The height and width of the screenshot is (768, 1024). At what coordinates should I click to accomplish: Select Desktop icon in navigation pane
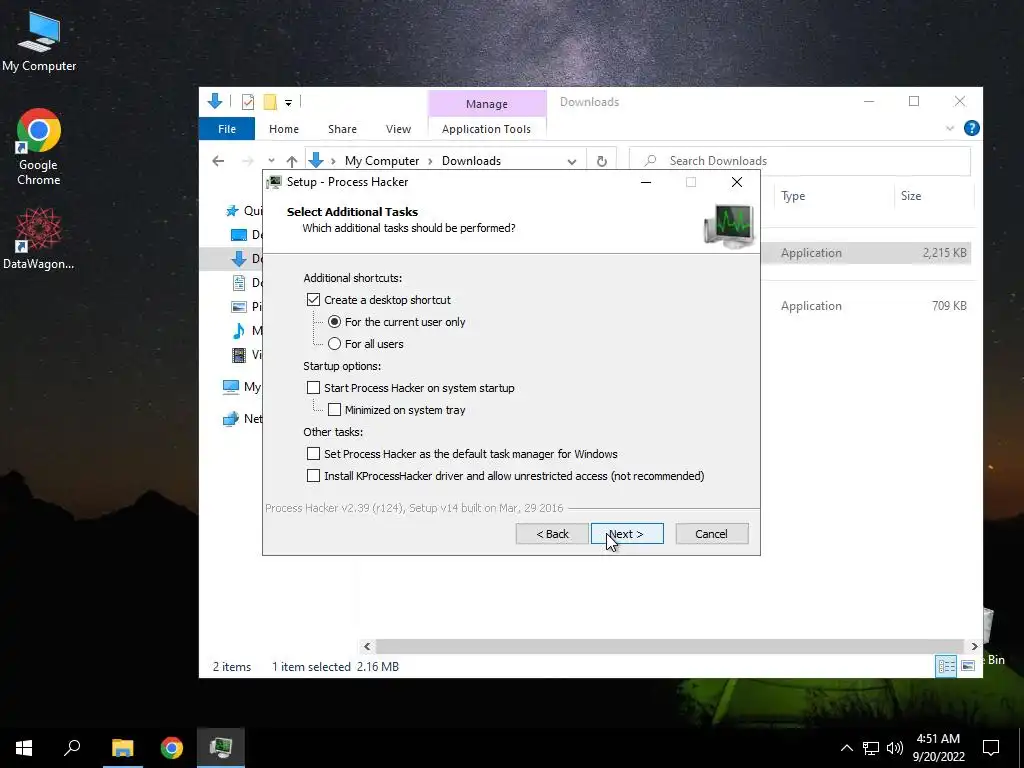pyautogui.click(x=239, y=234)
